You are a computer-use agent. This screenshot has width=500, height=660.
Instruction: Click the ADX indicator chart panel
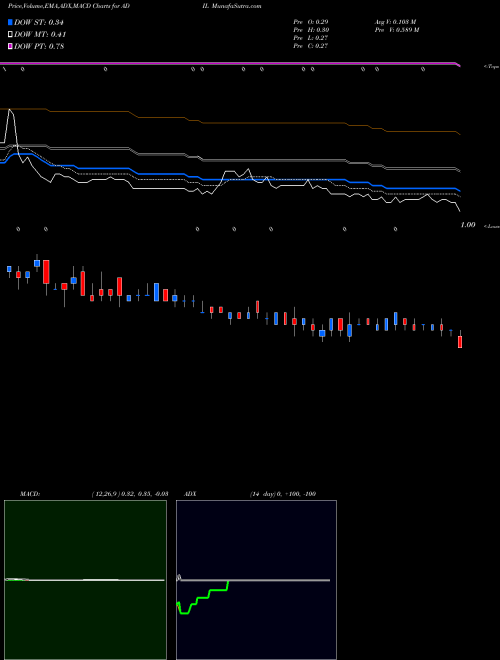[256, 580]
